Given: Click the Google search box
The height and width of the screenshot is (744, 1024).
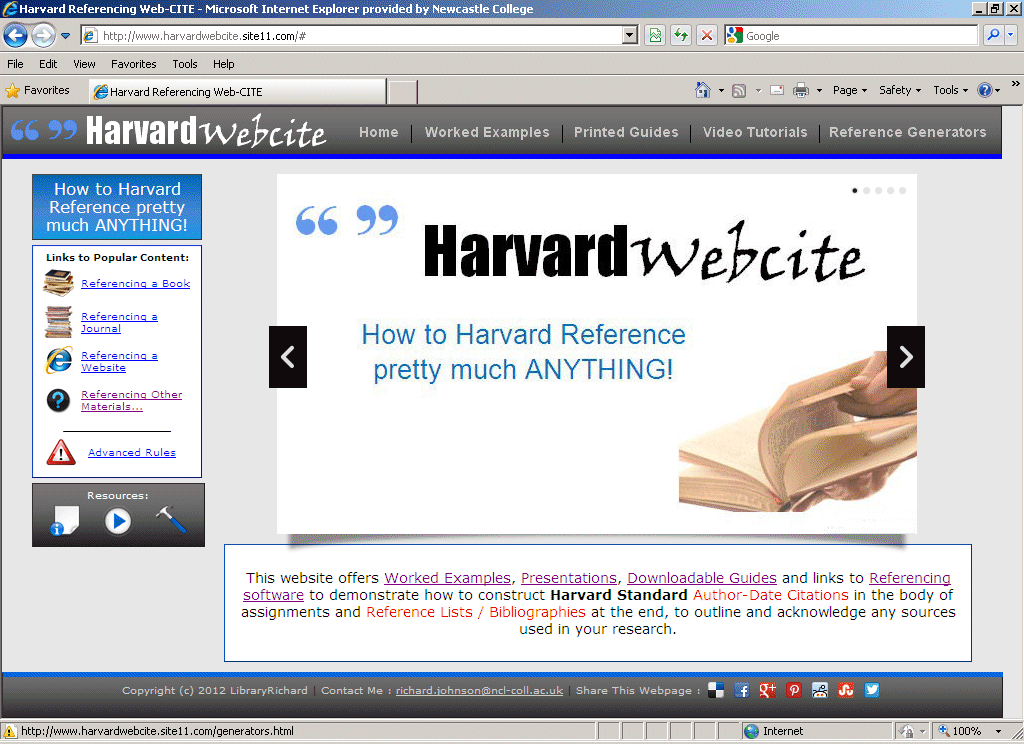Looking at the screenshot, I should point(851,36).
